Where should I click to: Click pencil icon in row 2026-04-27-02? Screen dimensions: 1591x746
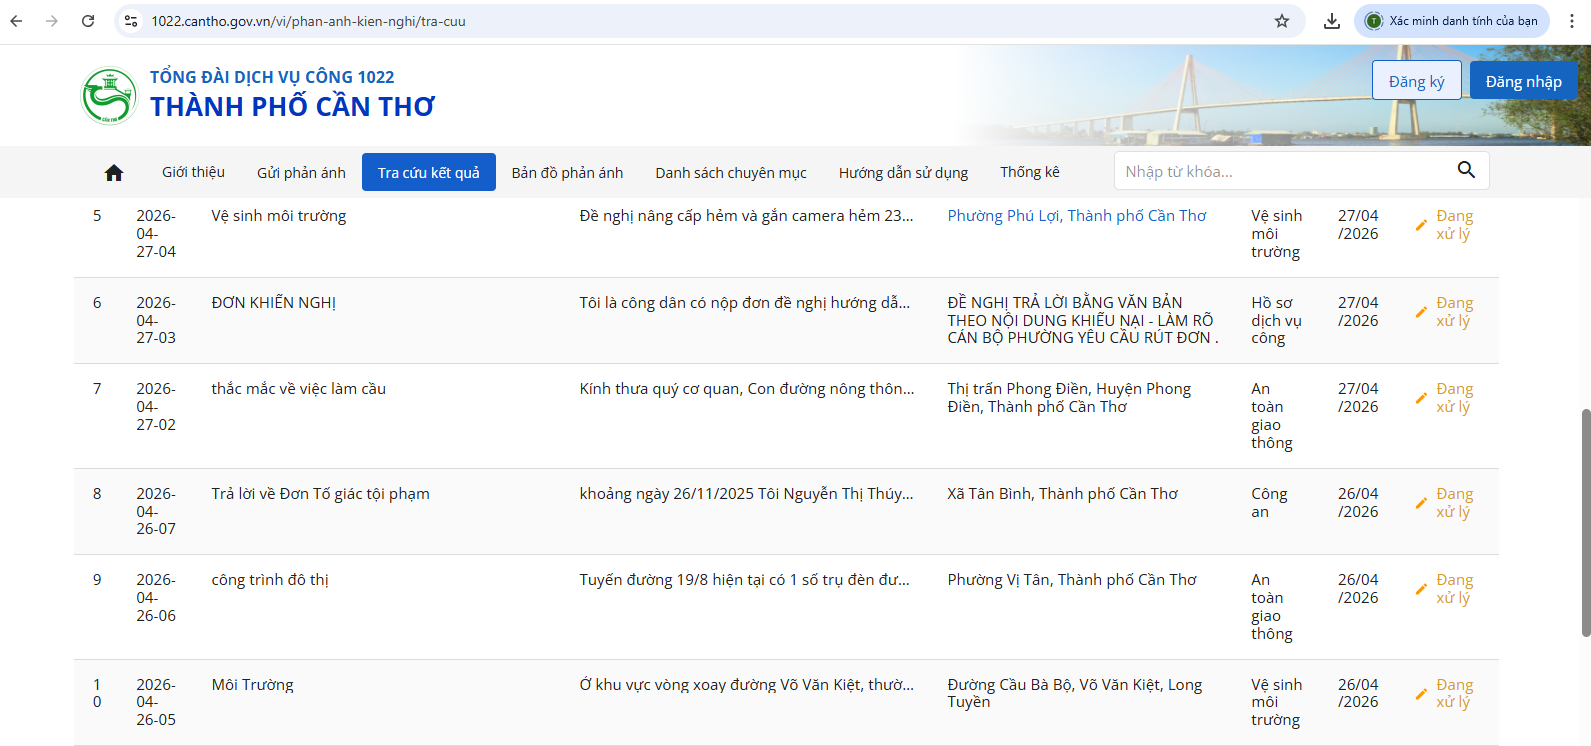(1421, 398)
